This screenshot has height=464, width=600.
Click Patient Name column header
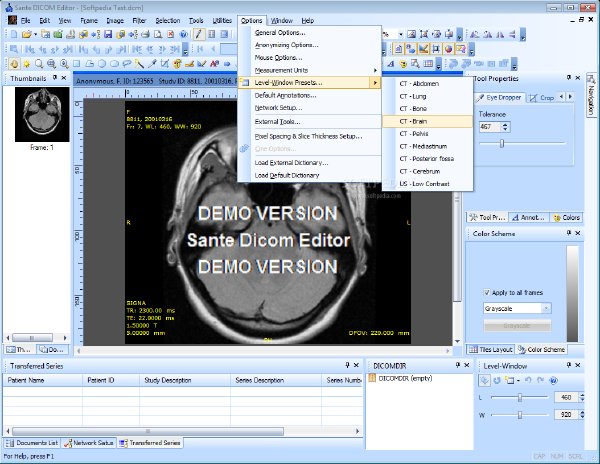(x=42, y=380)
